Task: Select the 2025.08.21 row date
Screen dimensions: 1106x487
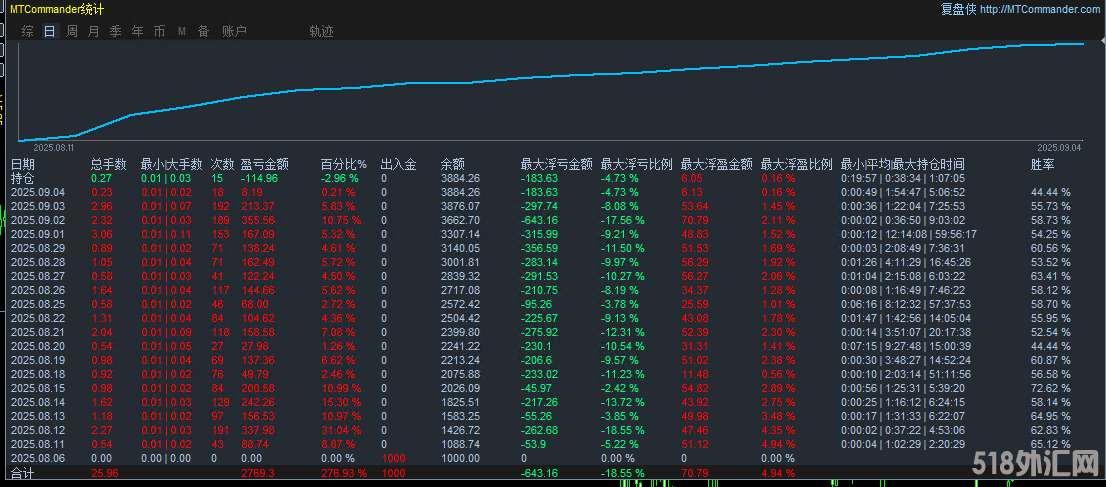Action: click(x=37, y=332)
